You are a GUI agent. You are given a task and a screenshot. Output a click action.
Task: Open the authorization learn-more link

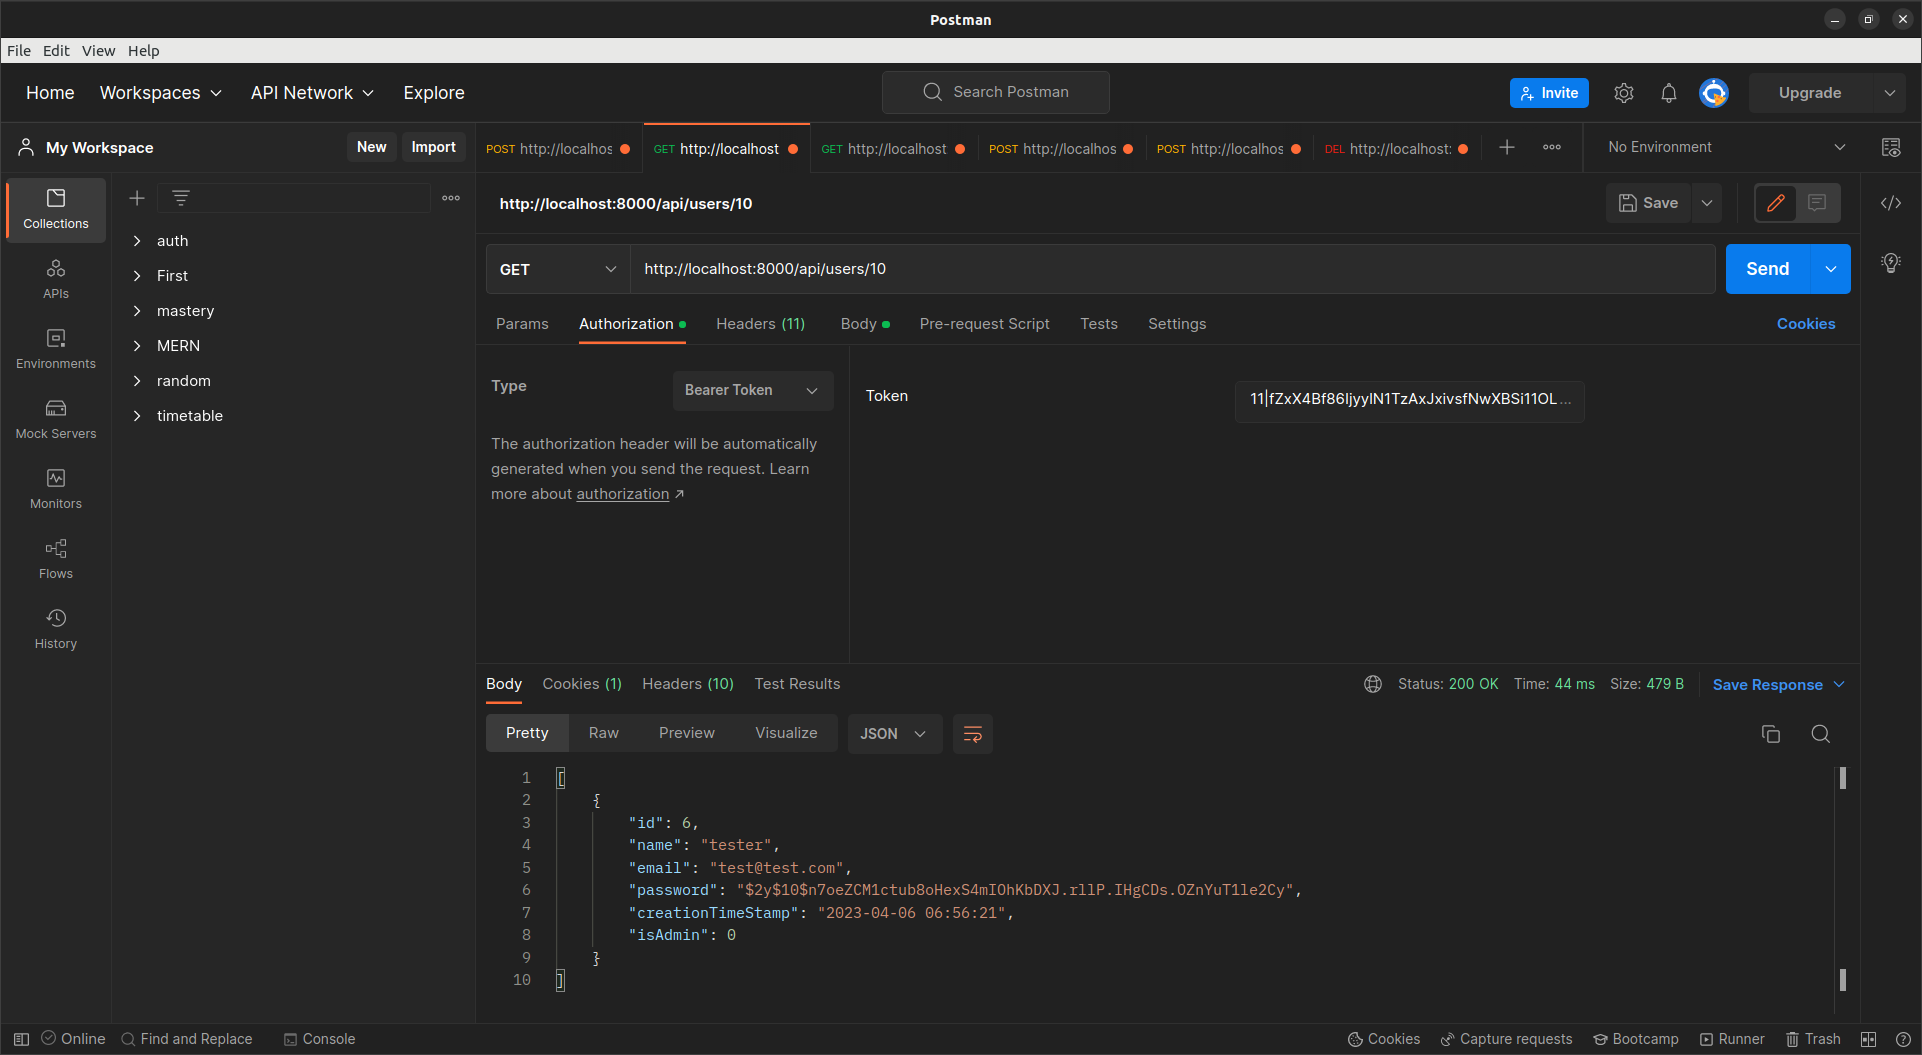(622, 493)
